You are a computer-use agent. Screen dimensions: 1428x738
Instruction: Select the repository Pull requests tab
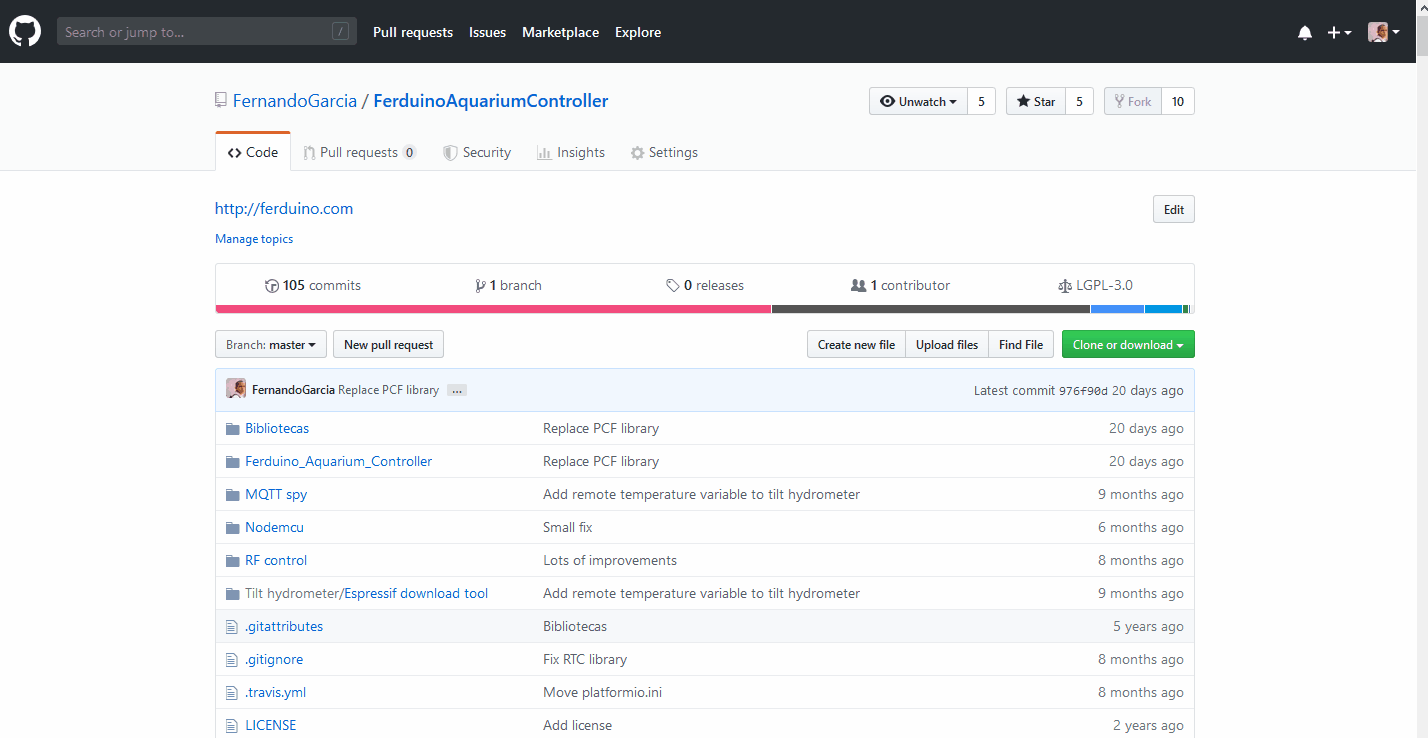(360, 152)
